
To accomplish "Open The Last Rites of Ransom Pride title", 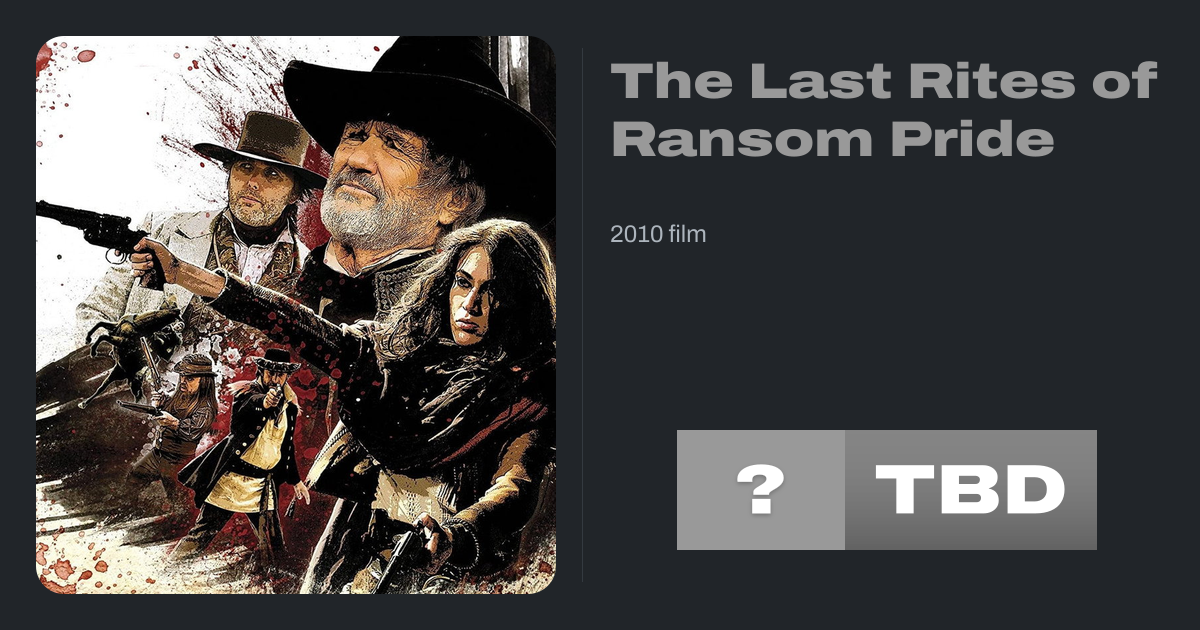I will (884, 110).
